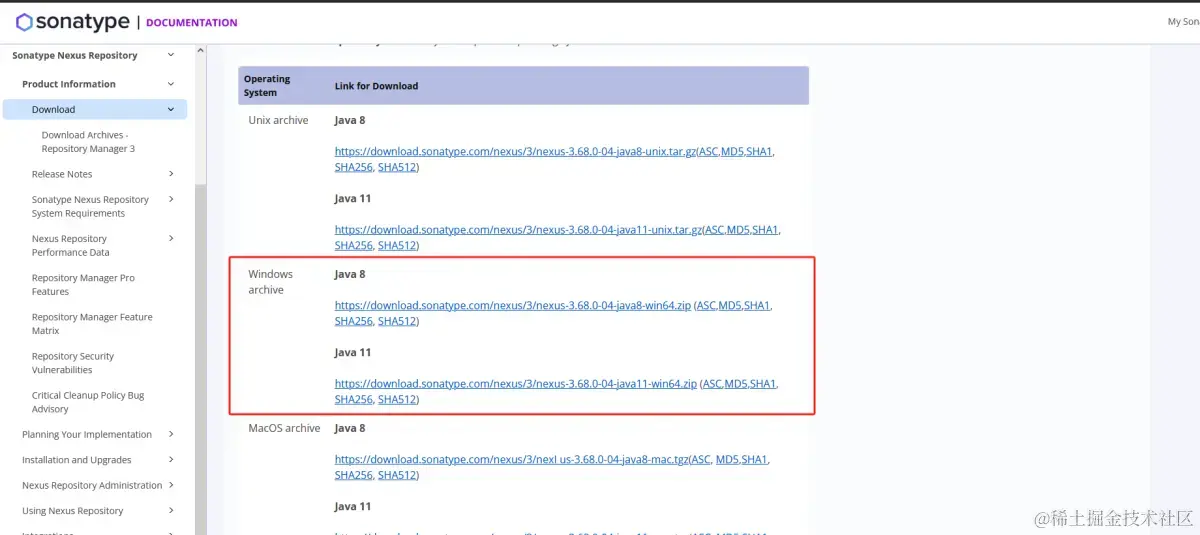Open the Download sidebar item
The height and width of the screenshot is (535, 1200).
tap(53, 110)
